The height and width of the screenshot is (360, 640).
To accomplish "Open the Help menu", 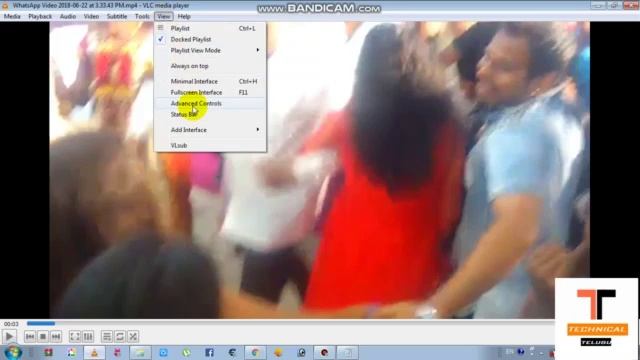I will tap(184, 16).
